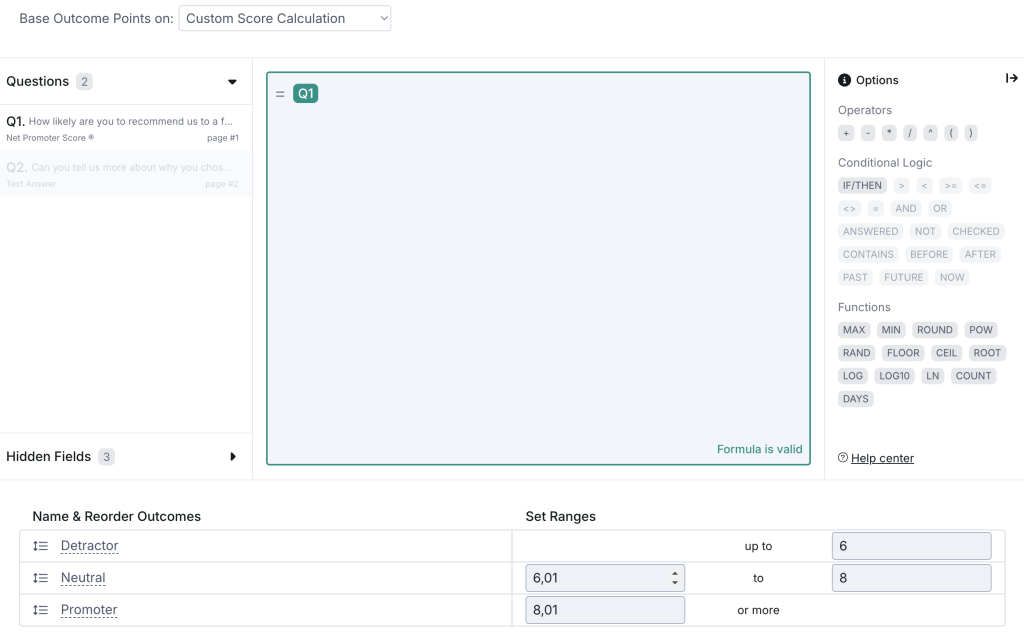Click the 'Formula is valid' status text
This screenshot has width=1024, height=633.
pos(760,449)
